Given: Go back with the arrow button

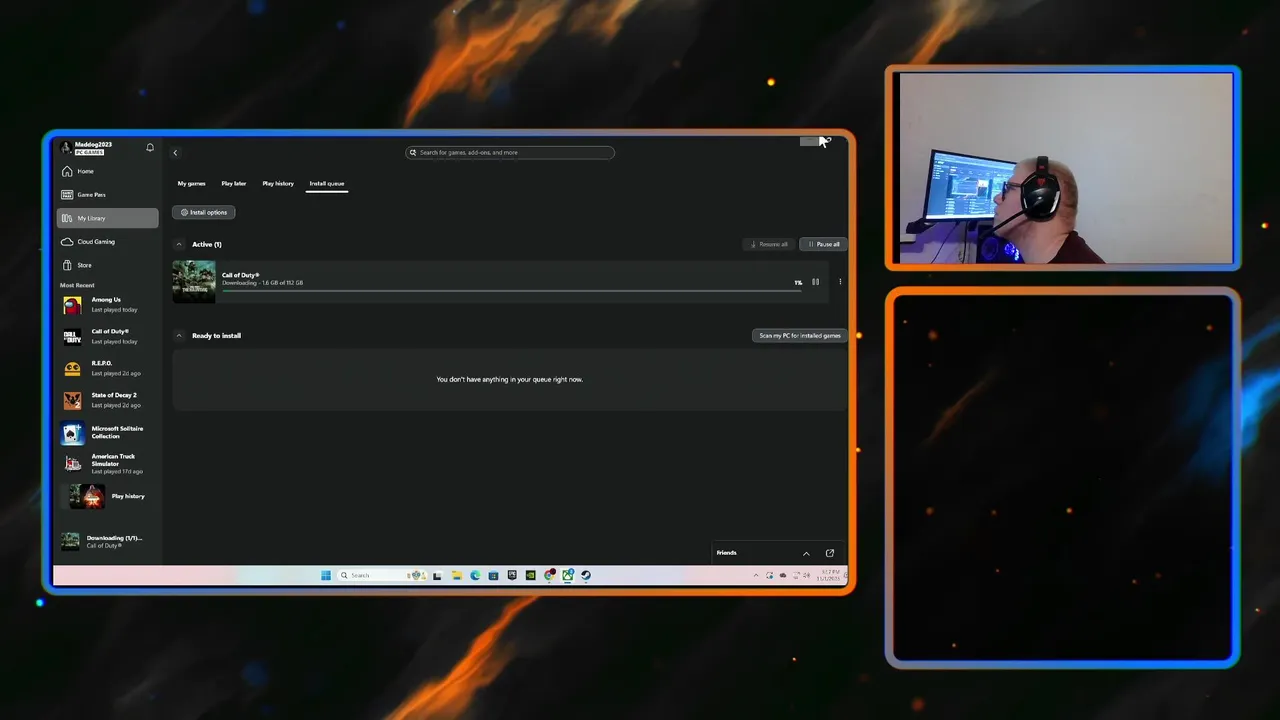Looking at the screenshot, I should click(x=175, y=153).
